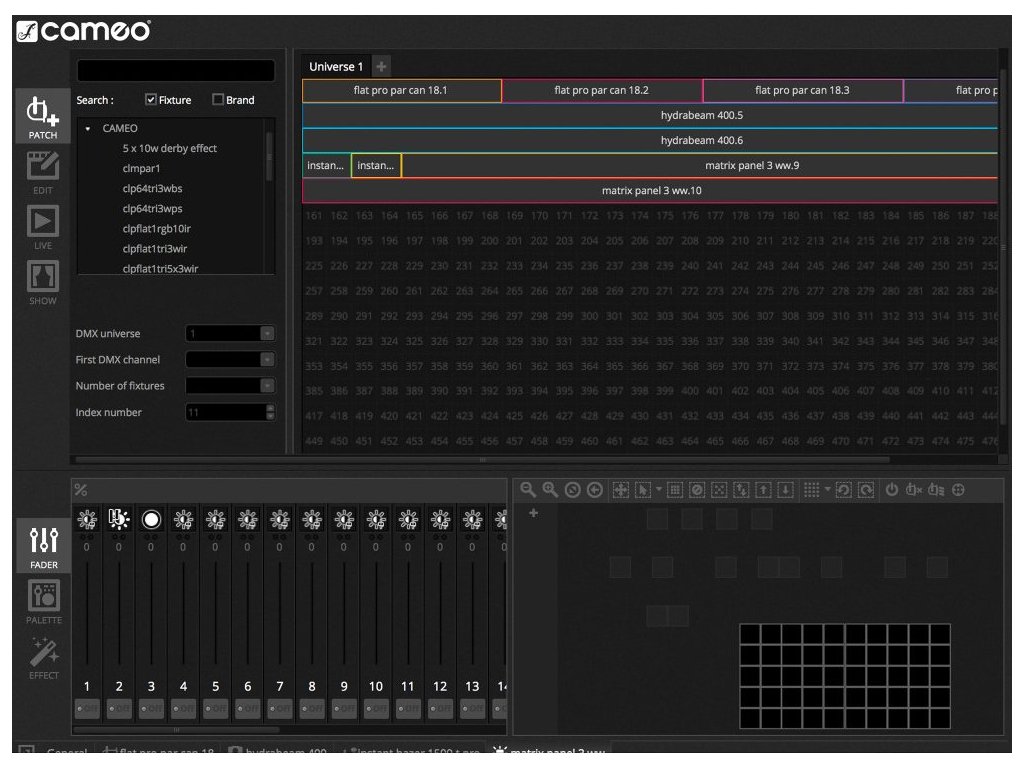
Task: Click the fader 5 slider track
Action: [x=215, y=612]
